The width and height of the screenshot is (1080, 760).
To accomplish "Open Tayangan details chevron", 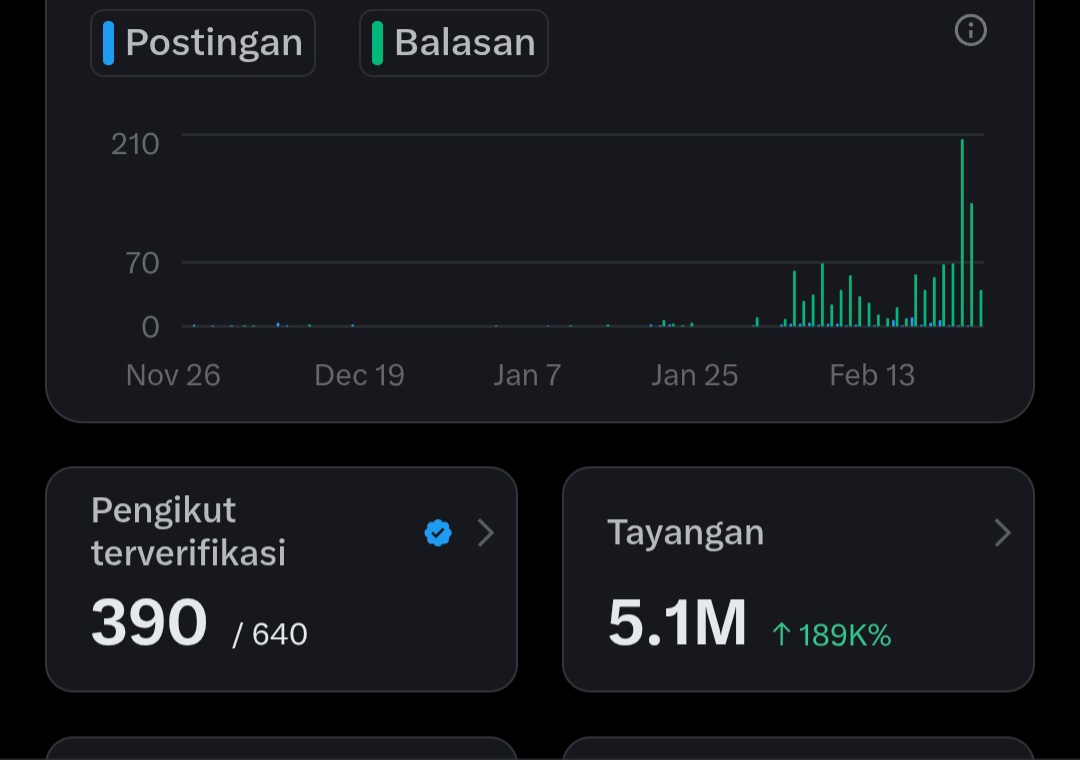I will click(x=1003, y=533).
